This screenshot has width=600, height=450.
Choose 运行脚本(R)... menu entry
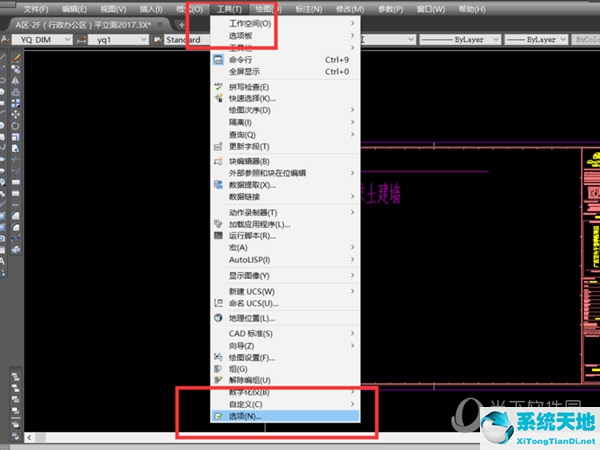coord(285,236)
